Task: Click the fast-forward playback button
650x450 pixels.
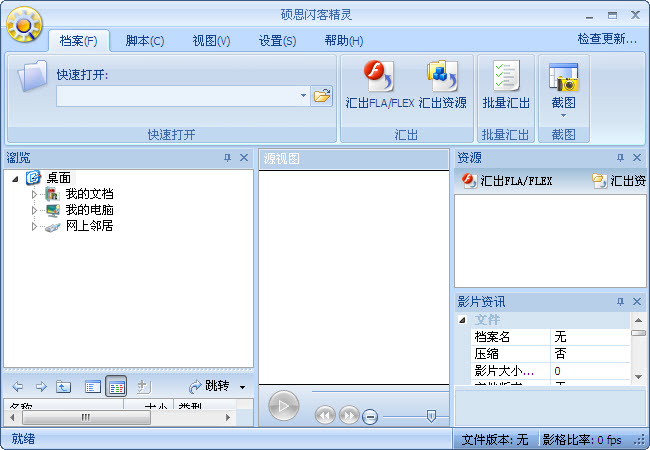Action: coord(349,415)
